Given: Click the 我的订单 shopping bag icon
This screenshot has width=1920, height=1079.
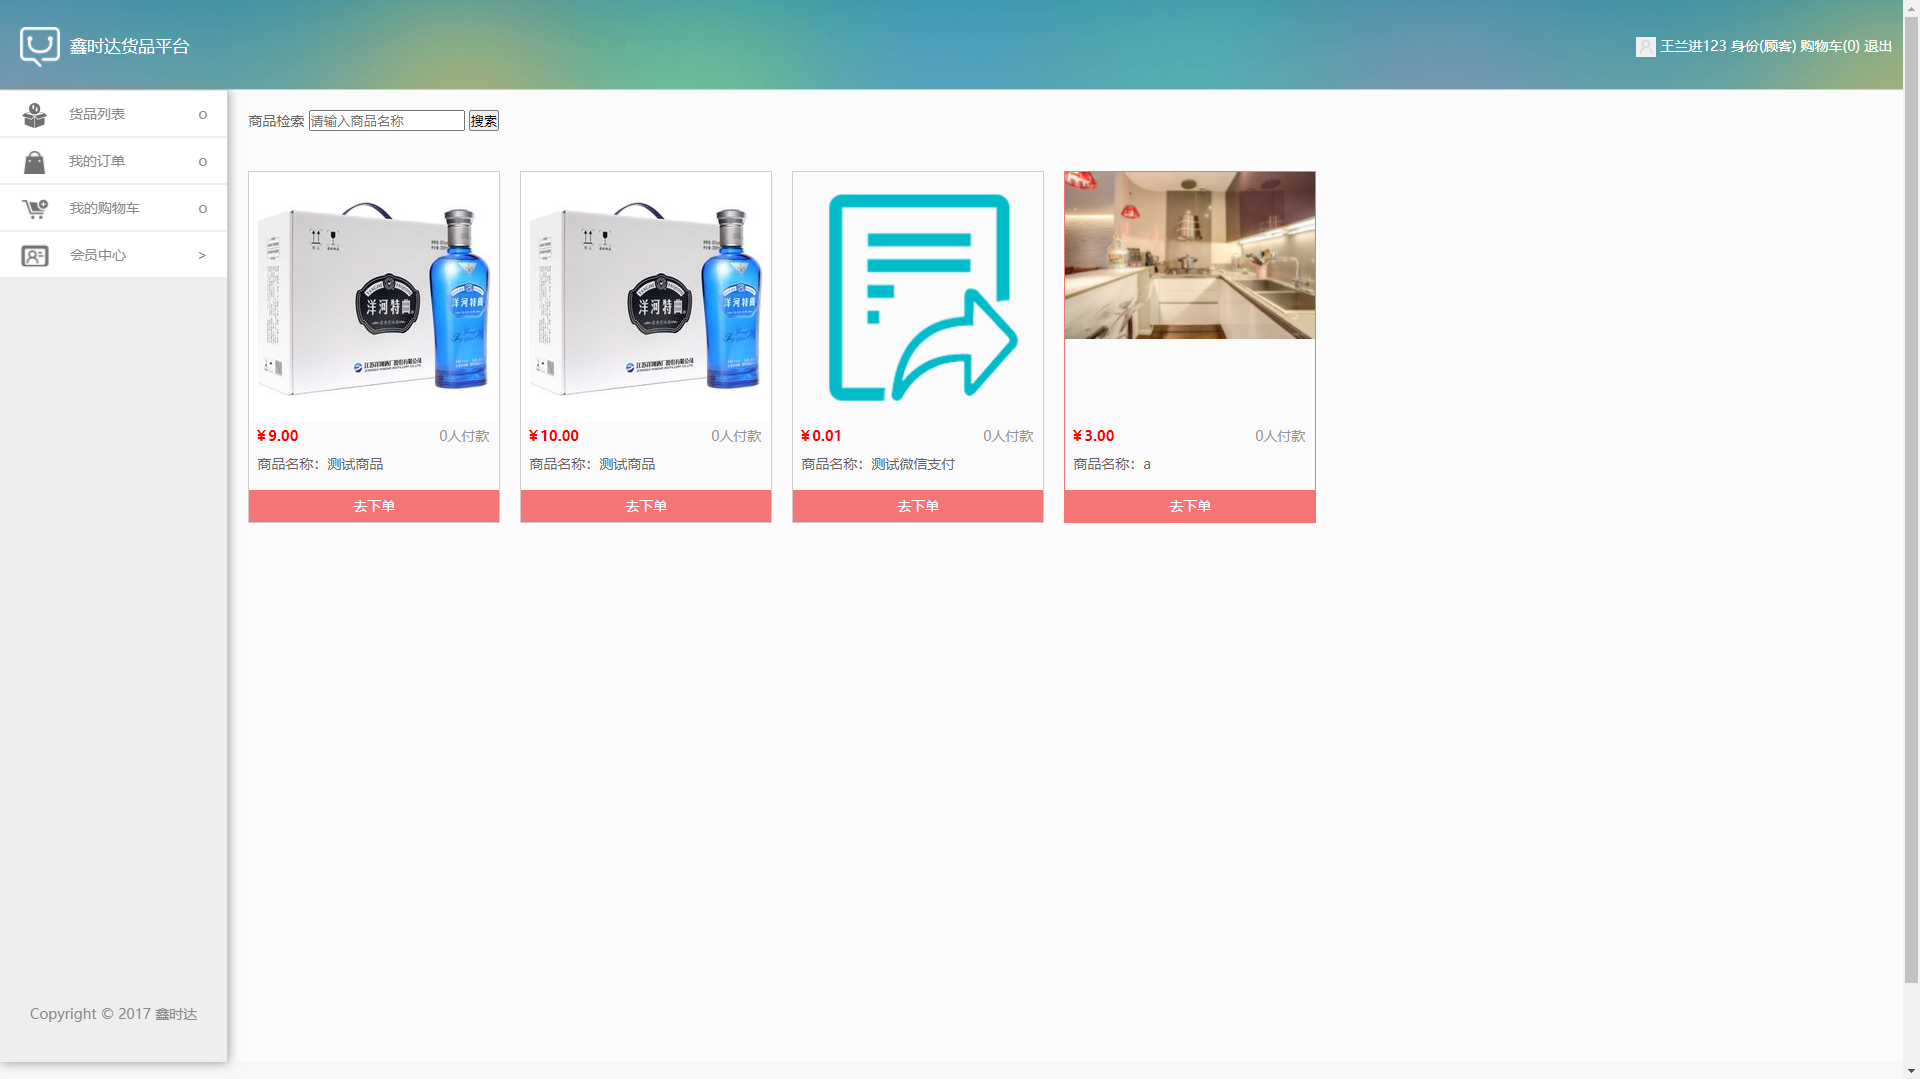Looking at the screenshot, I should point(35,162).
